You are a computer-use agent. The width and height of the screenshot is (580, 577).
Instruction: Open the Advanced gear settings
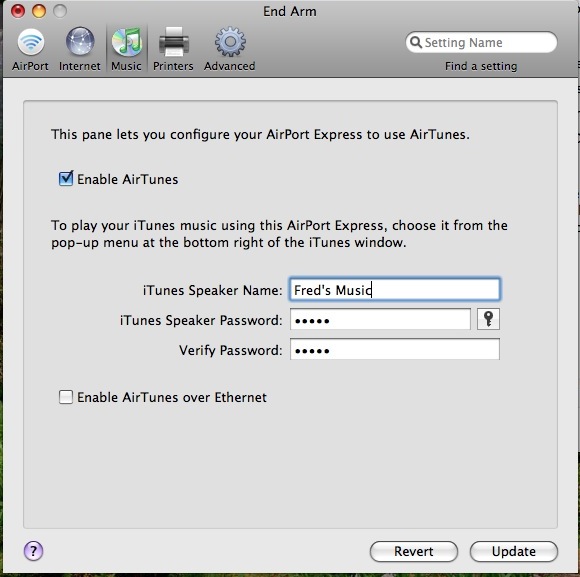click(x=230, y=49)
